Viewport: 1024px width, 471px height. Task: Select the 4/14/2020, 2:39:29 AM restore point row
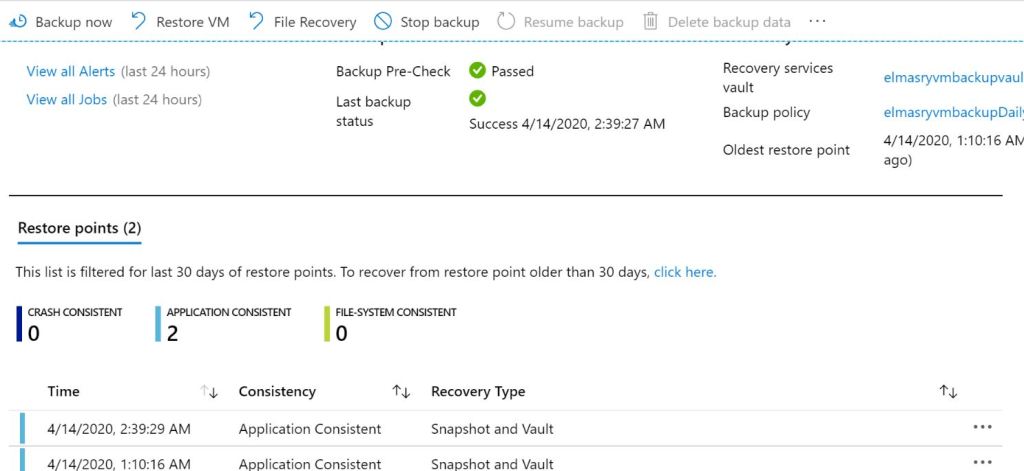pyautogui.click(x=119, y=429)
